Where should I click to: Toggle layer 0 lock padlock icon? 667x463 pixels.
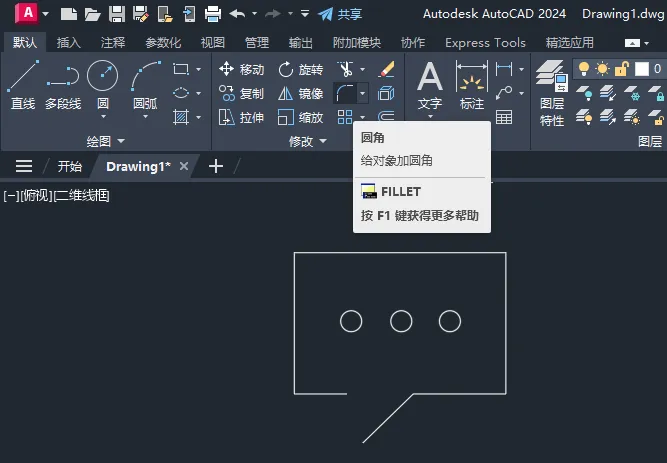(x=621, y=69)
